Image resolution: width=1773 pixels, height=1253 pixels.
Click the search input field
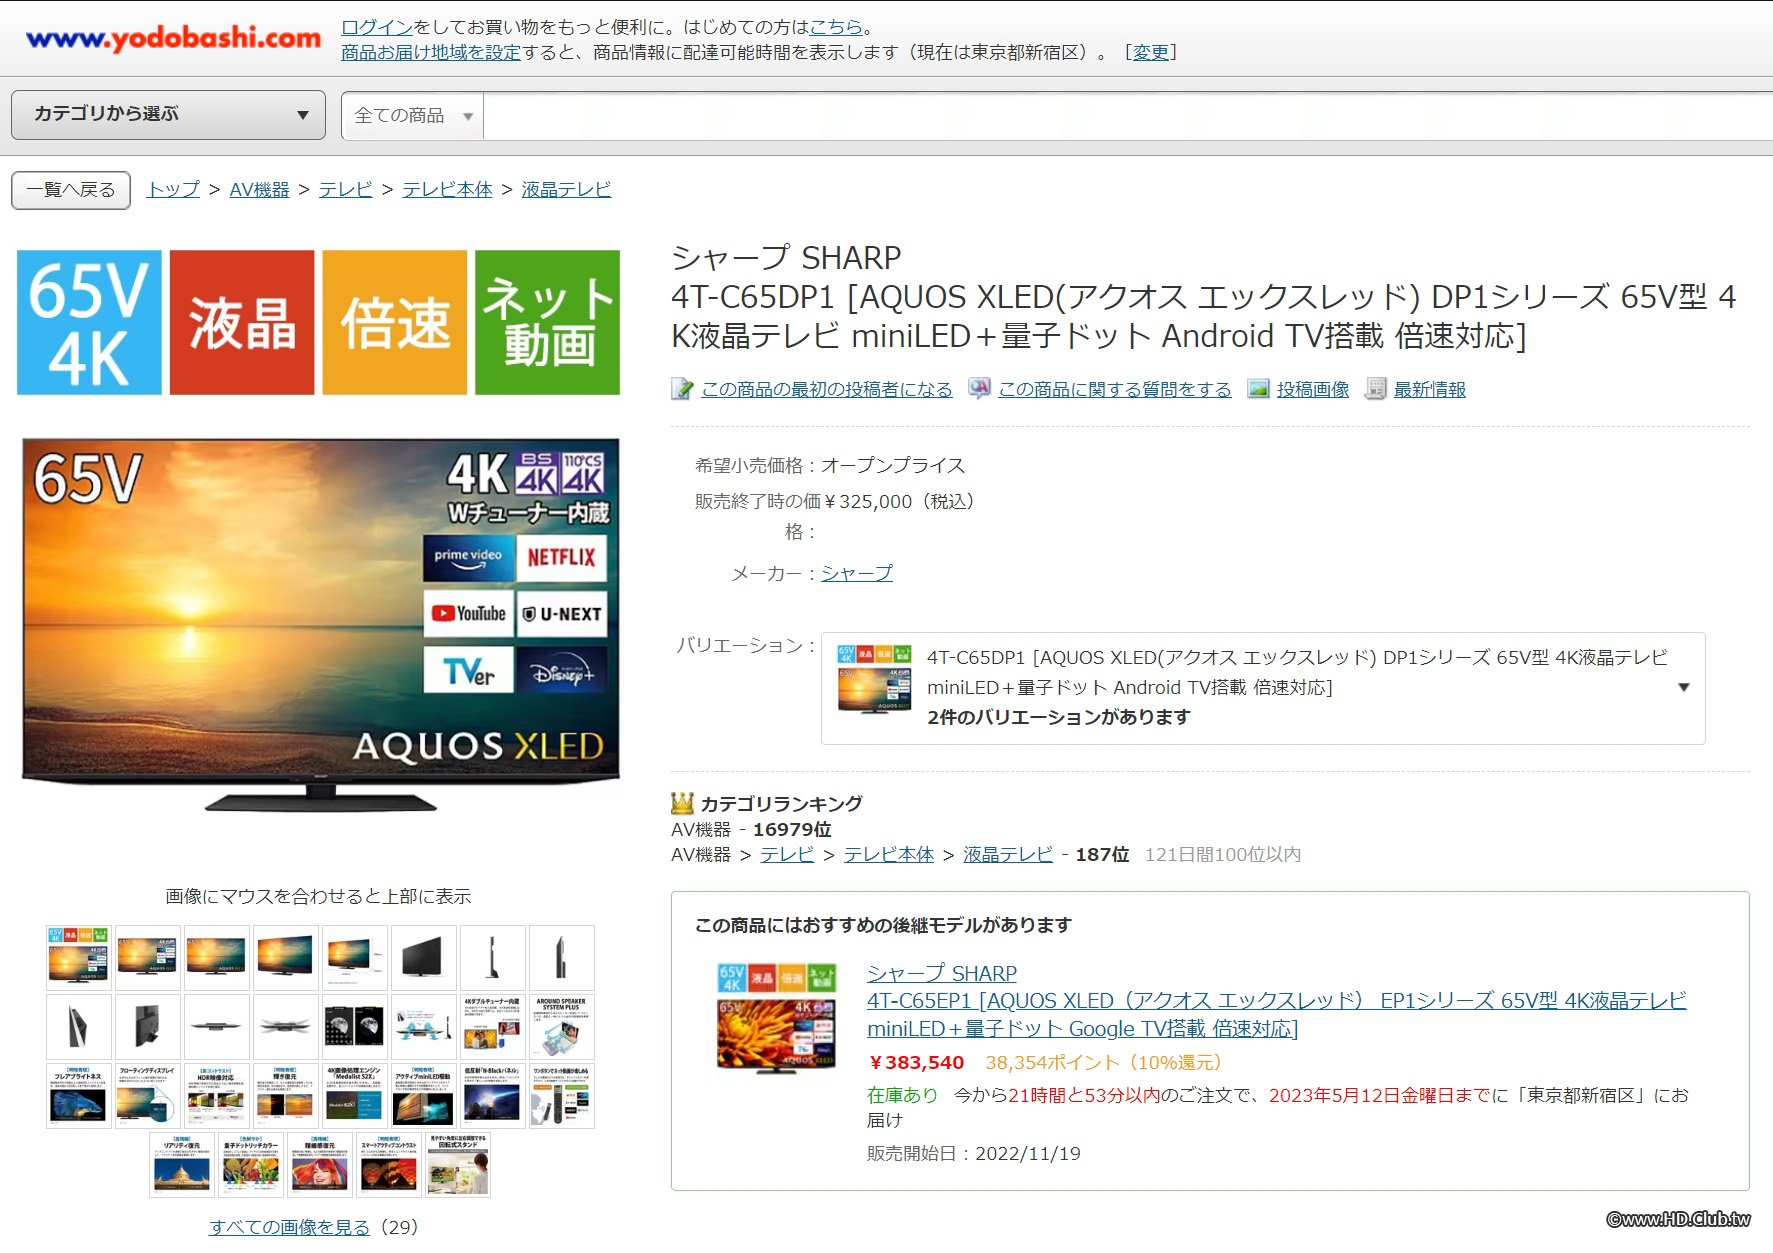point(1128,116)
